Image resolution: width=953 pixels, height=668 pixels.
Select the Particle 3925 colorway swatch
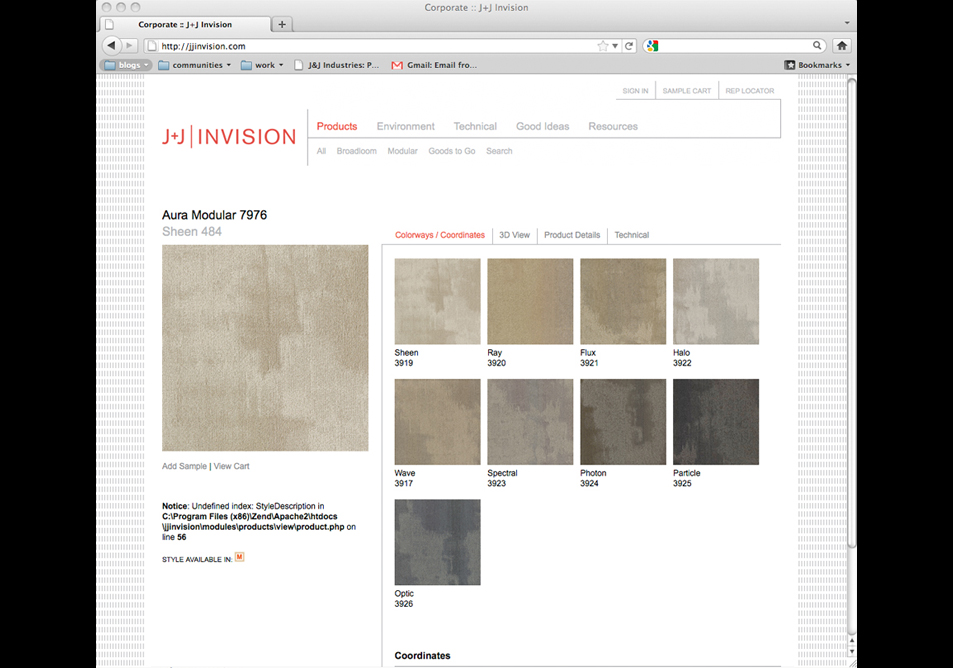(x=716, y=422)
